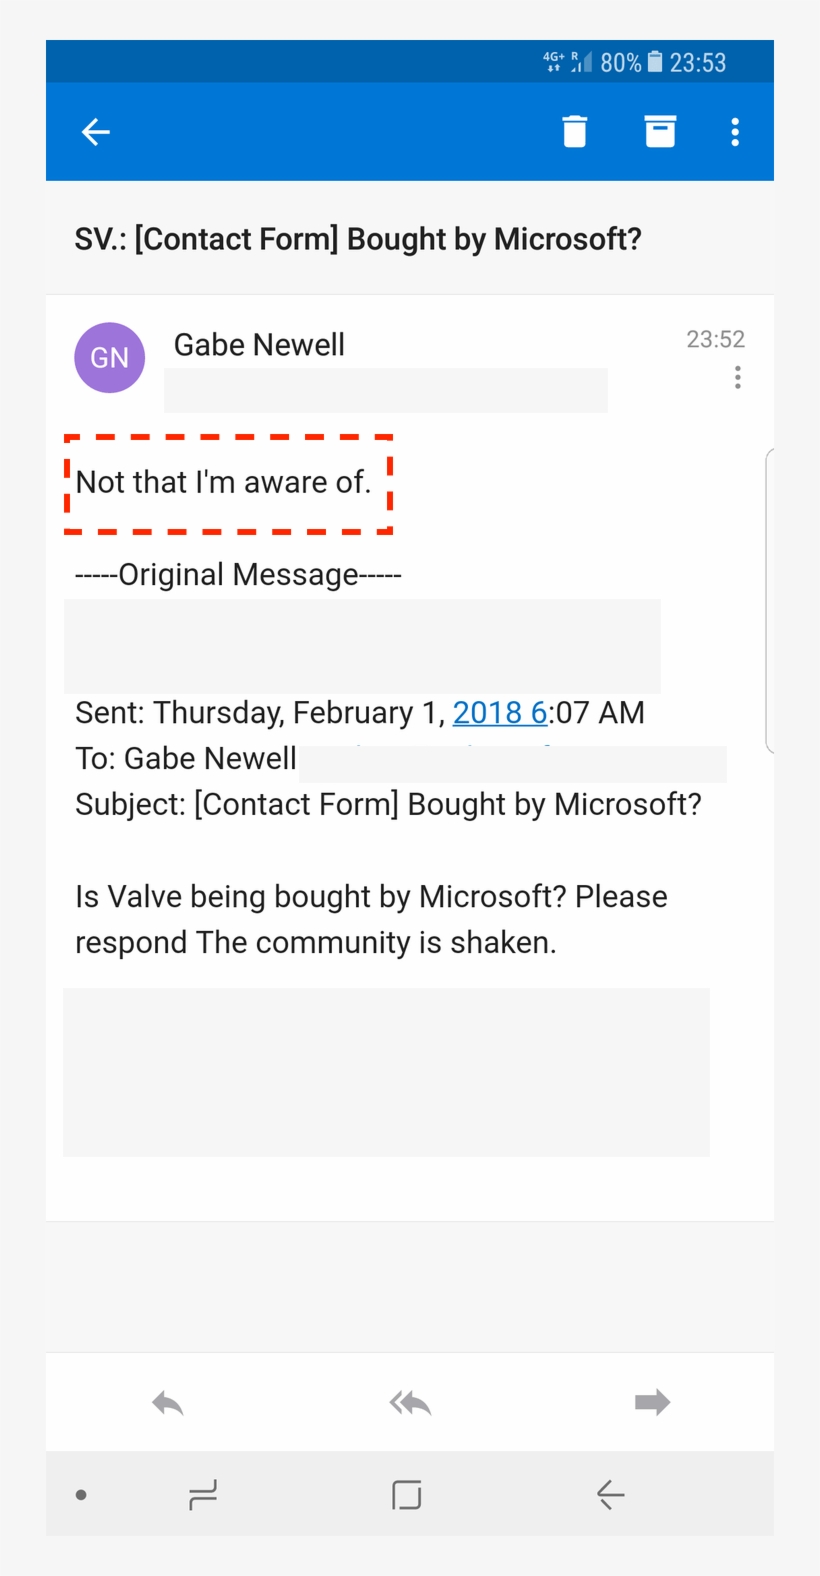Screen dimensions: 820x1576
Task: Reply to Gabe Newell's email
Action: [166, 1402]
